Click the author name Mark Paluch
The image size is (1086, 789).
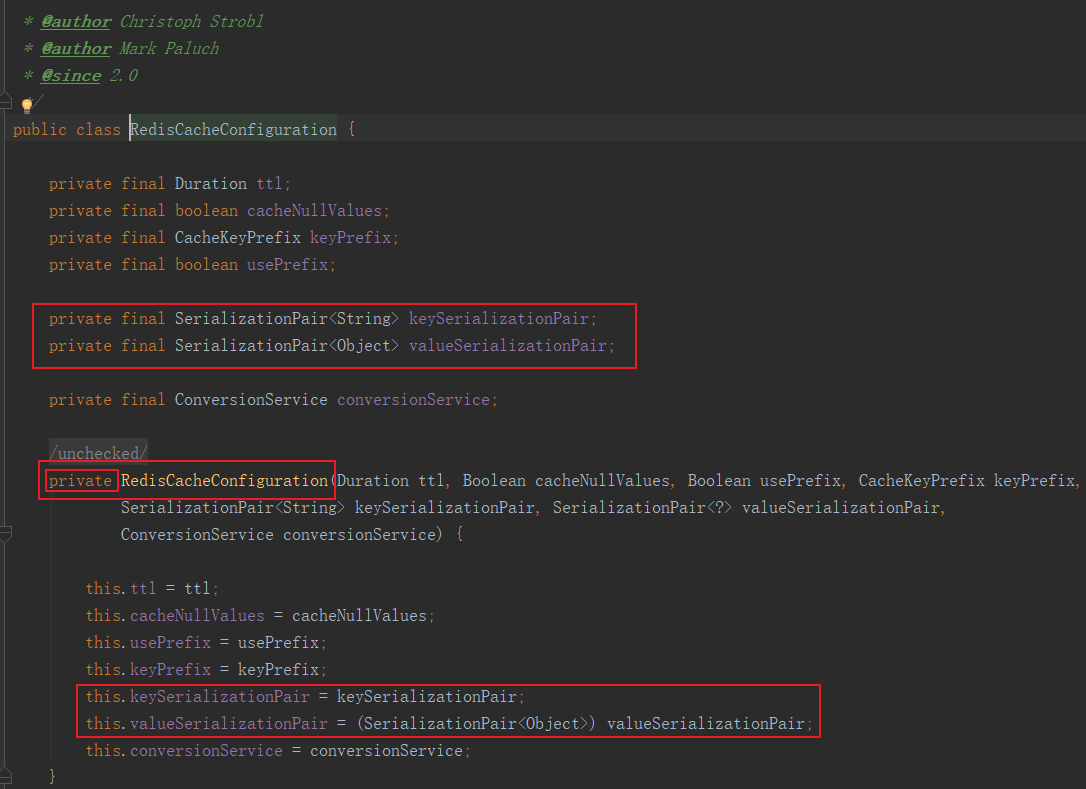(x=170, y=48)
